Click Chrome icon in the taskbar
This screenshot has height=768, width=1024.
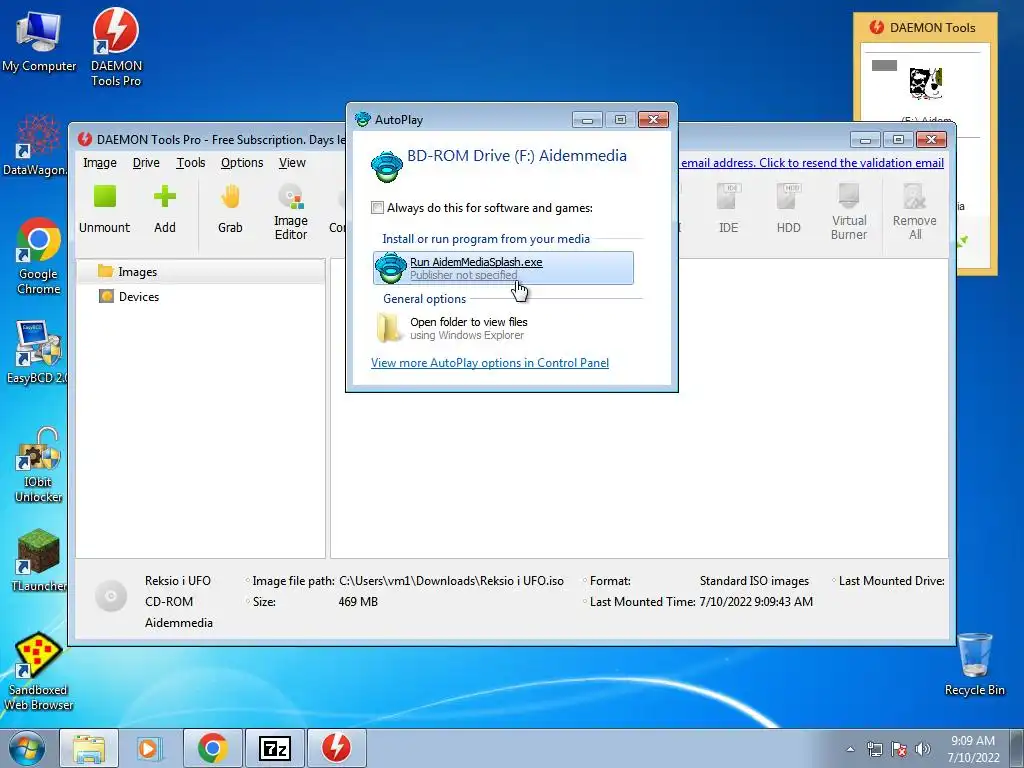[x=212, y=748]
